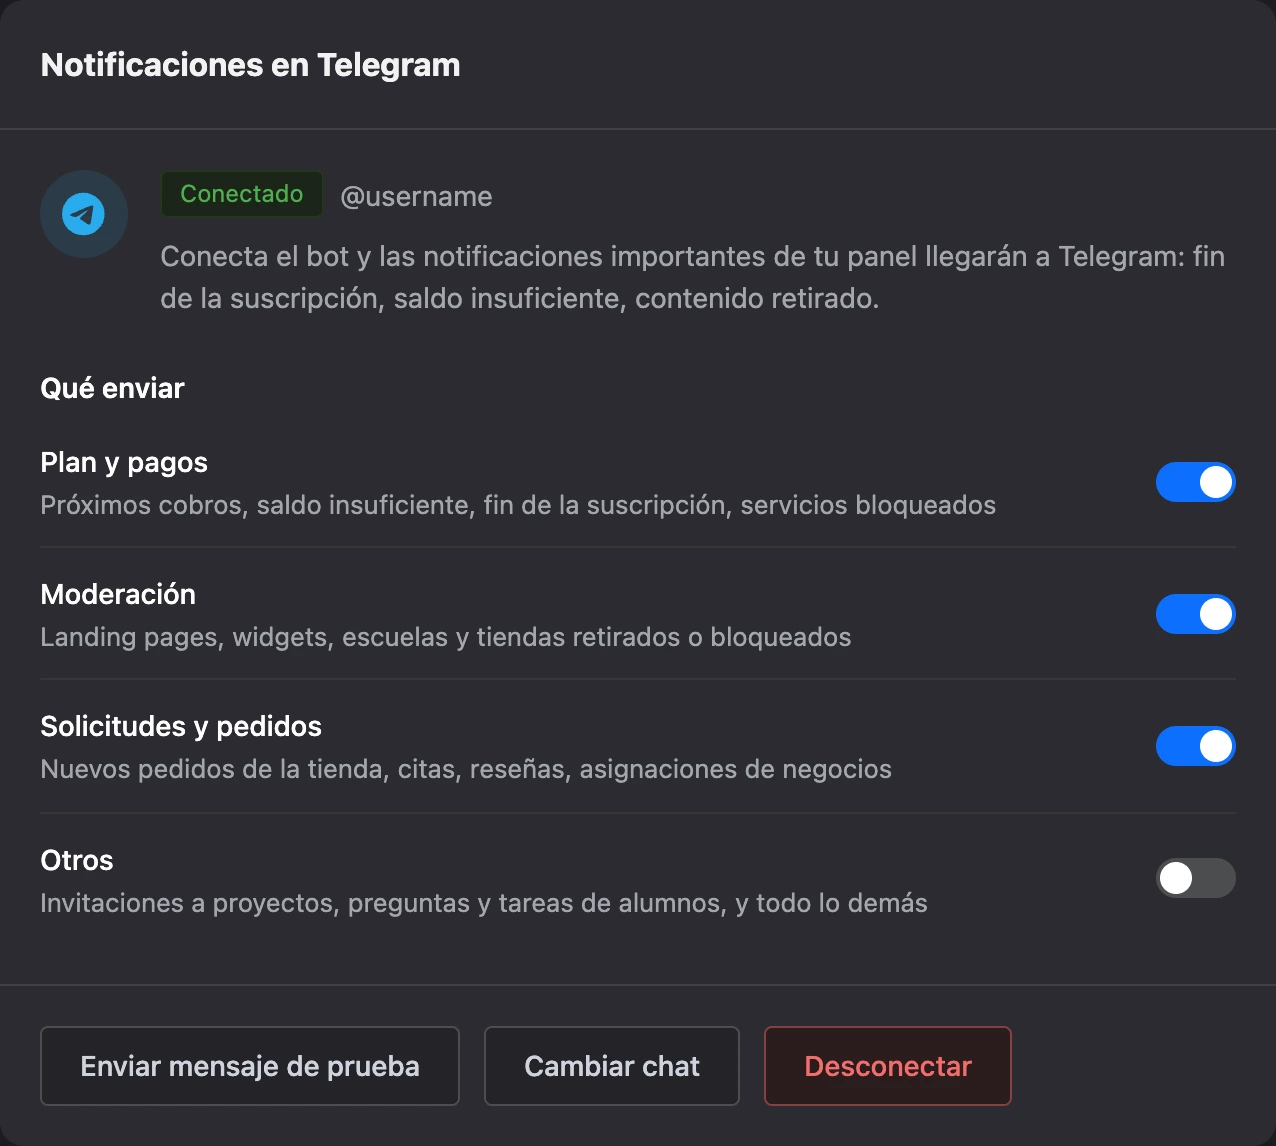Image resolution: width=1276 pixels, height=1146 pixels.
Task: Disable the Moderación notifications switch
Action: [1196, 614]
